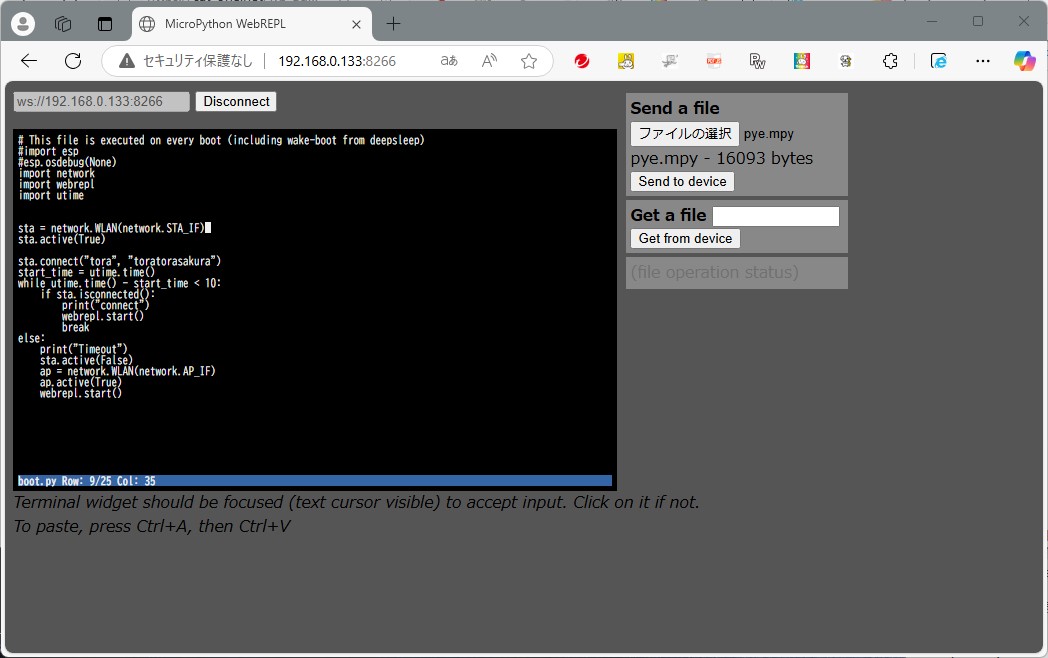1048x658 pixels.
Task: Open file picker via ファイルの選択 button
Action: click(683, 133)
